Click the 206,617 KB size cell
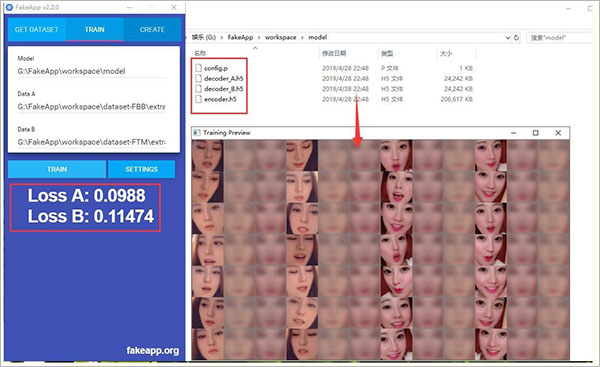This screenshot has height=367, width=600. pos(457,99)
